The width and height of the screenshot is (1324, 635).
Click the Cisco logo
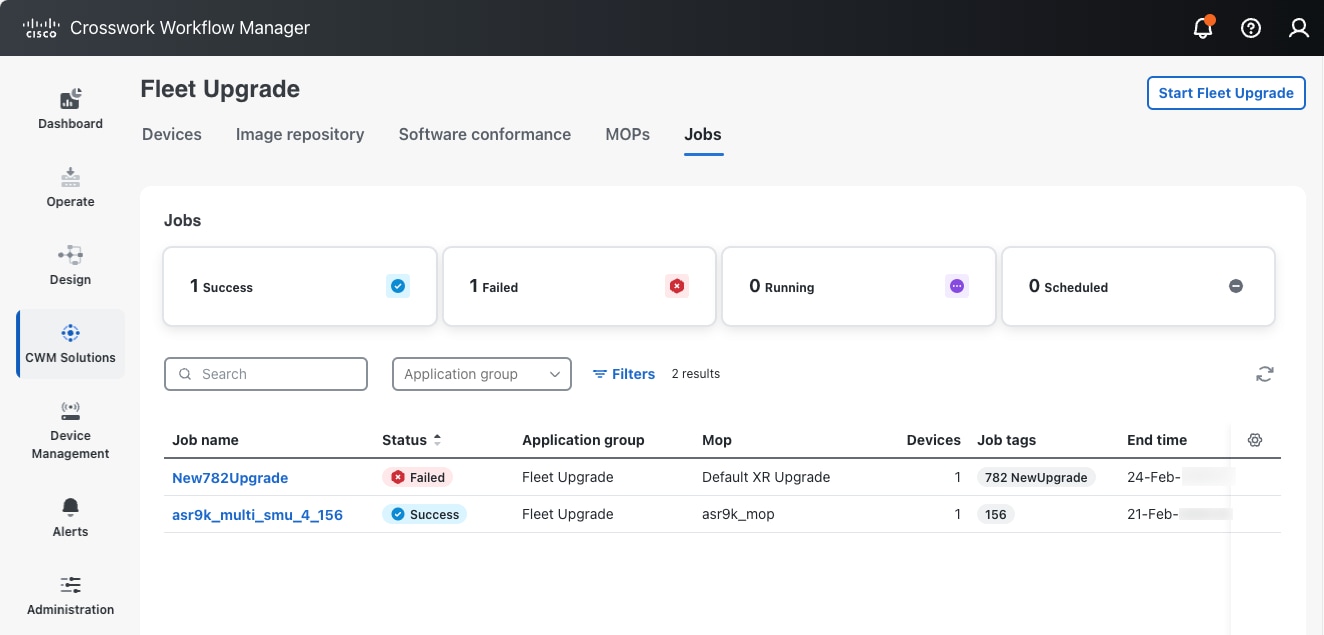click(41, 28)
